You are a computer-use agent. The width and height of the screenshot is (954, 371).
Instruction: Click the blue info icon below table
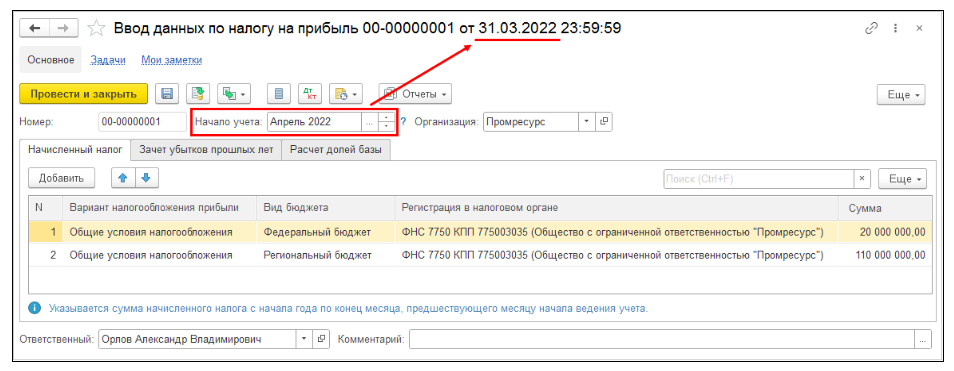tap(35, 308)
